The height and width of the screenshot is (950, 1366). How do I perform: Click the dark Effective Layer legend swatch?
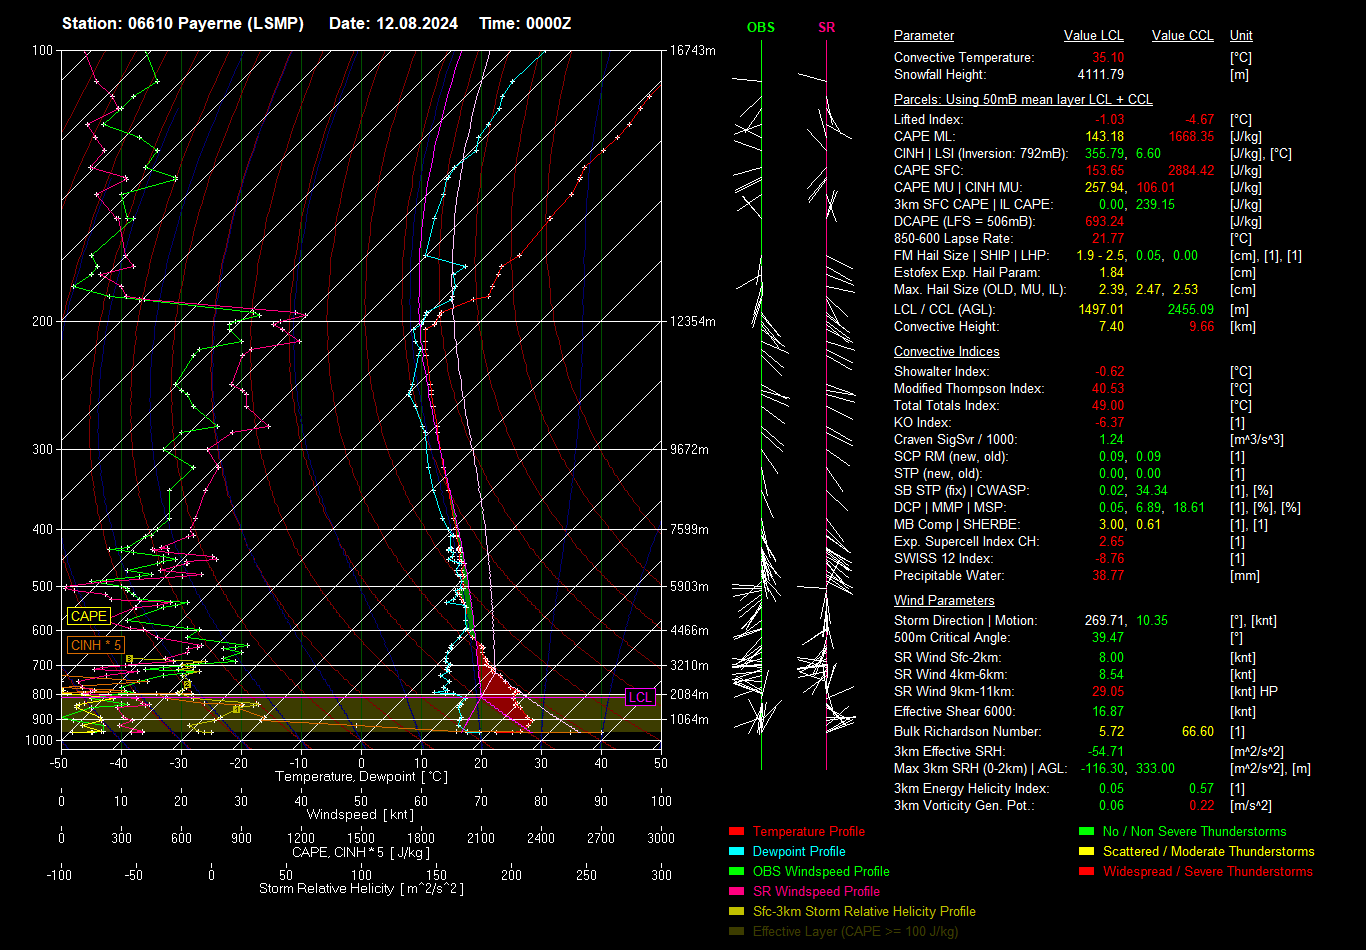tap(737, 932)
